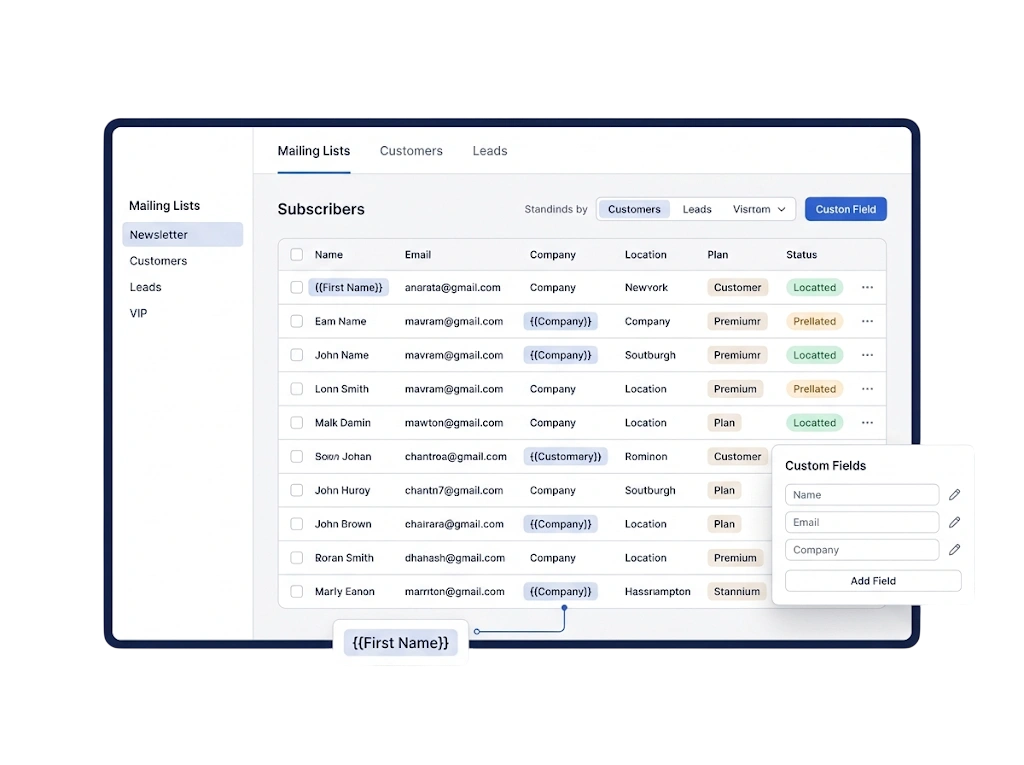
Task: Click the Premium badge for Roran Smith
Action: [x=735, y=558]
